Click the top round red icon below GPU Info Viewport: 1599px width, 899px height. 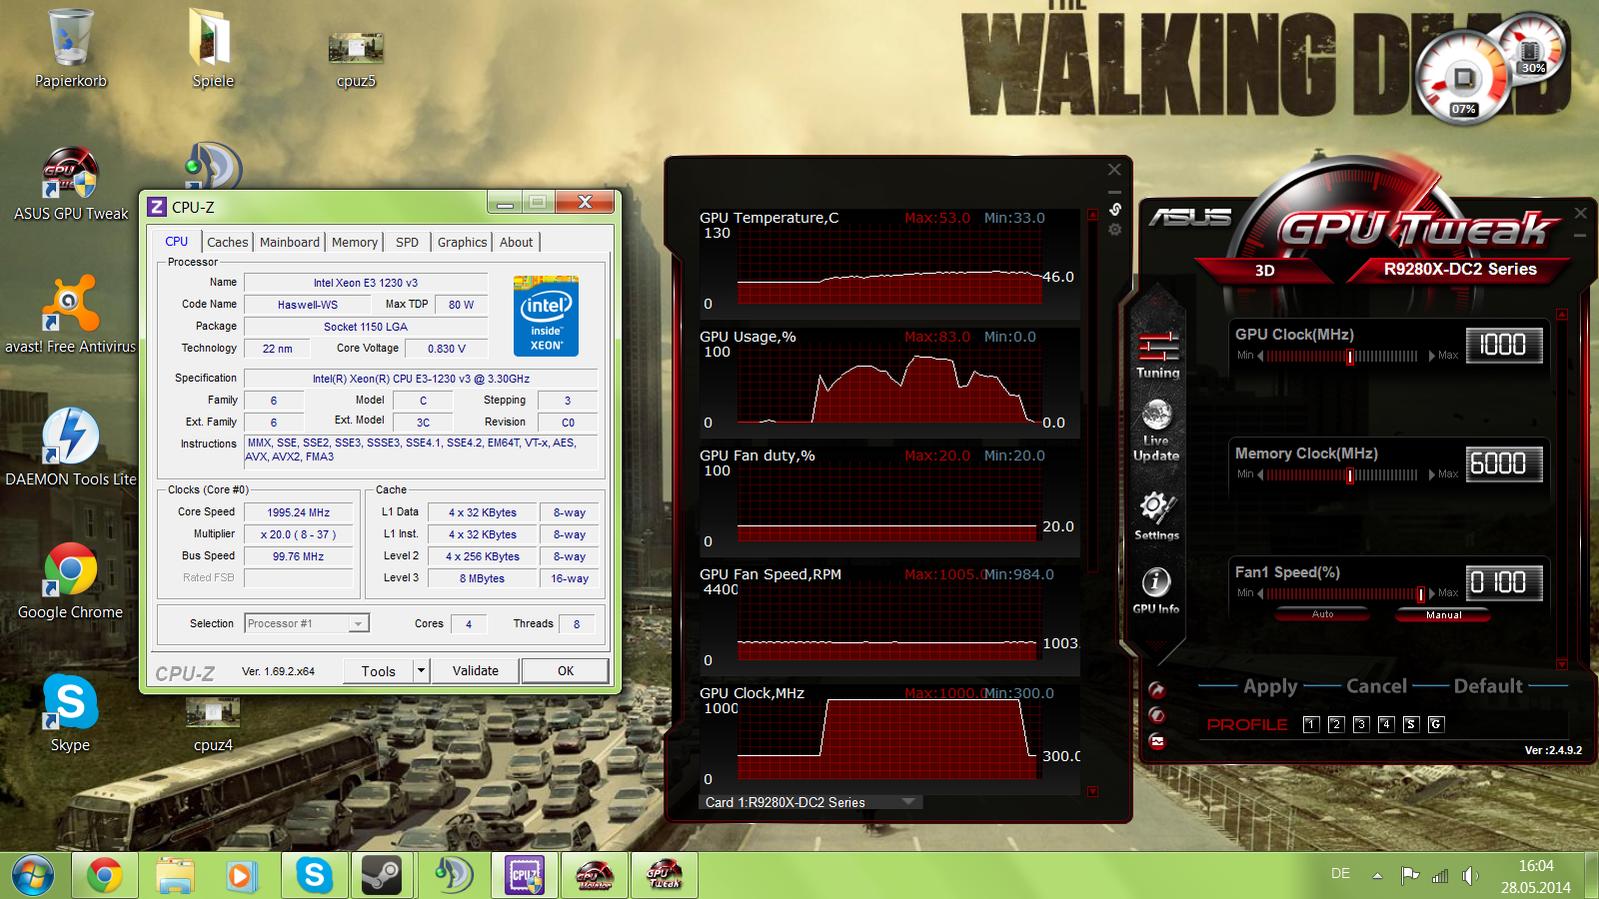pyautogui.click(x=1157, y=689)
